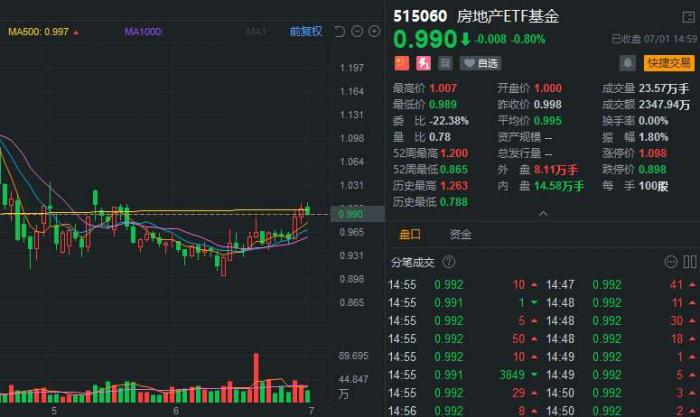Viewport: 700px width, 417px height.
Task: Click the change percent -0.80%
Action: [x=529, y=39]
